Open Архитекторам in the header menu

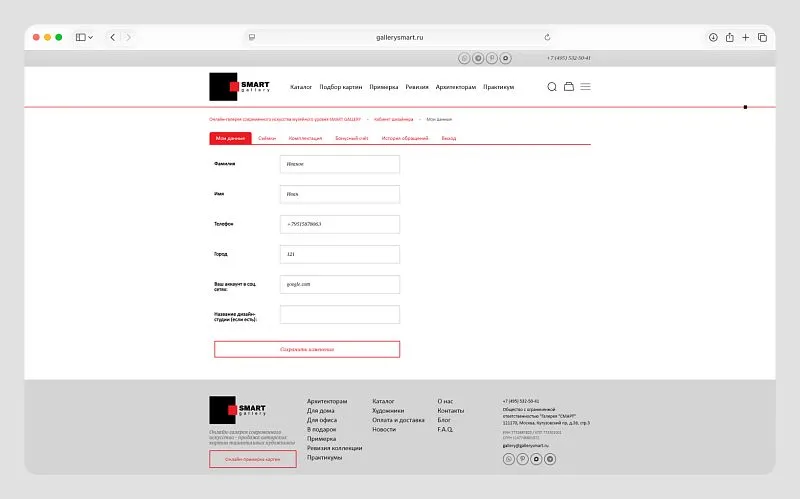456,87
